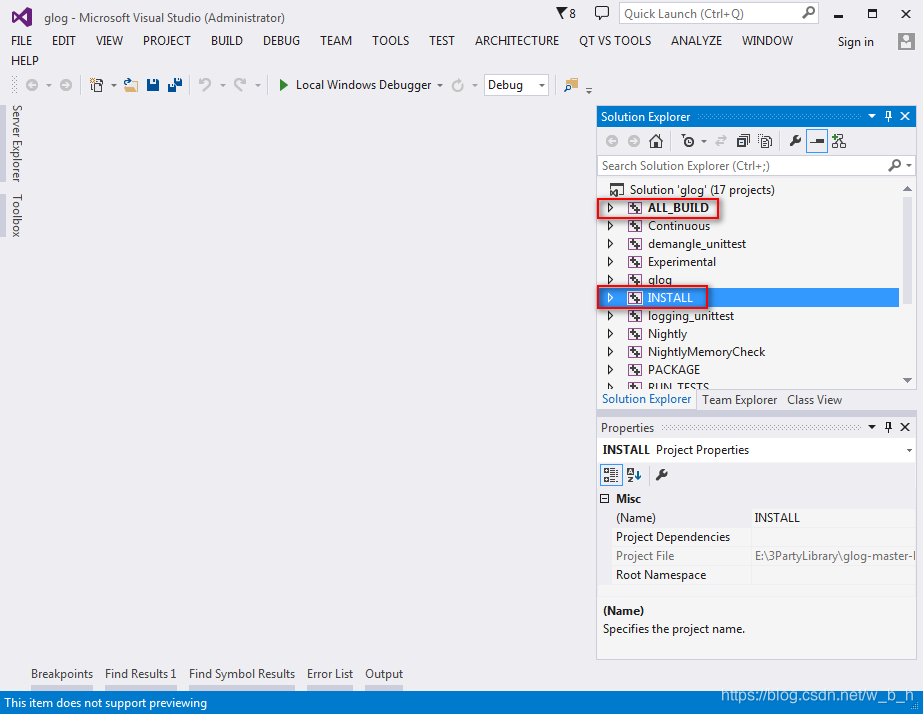This screenshot has height=714, width=923.
Task: Open the ARCHITECTURE menu
Action: click(x=517, y=41)
